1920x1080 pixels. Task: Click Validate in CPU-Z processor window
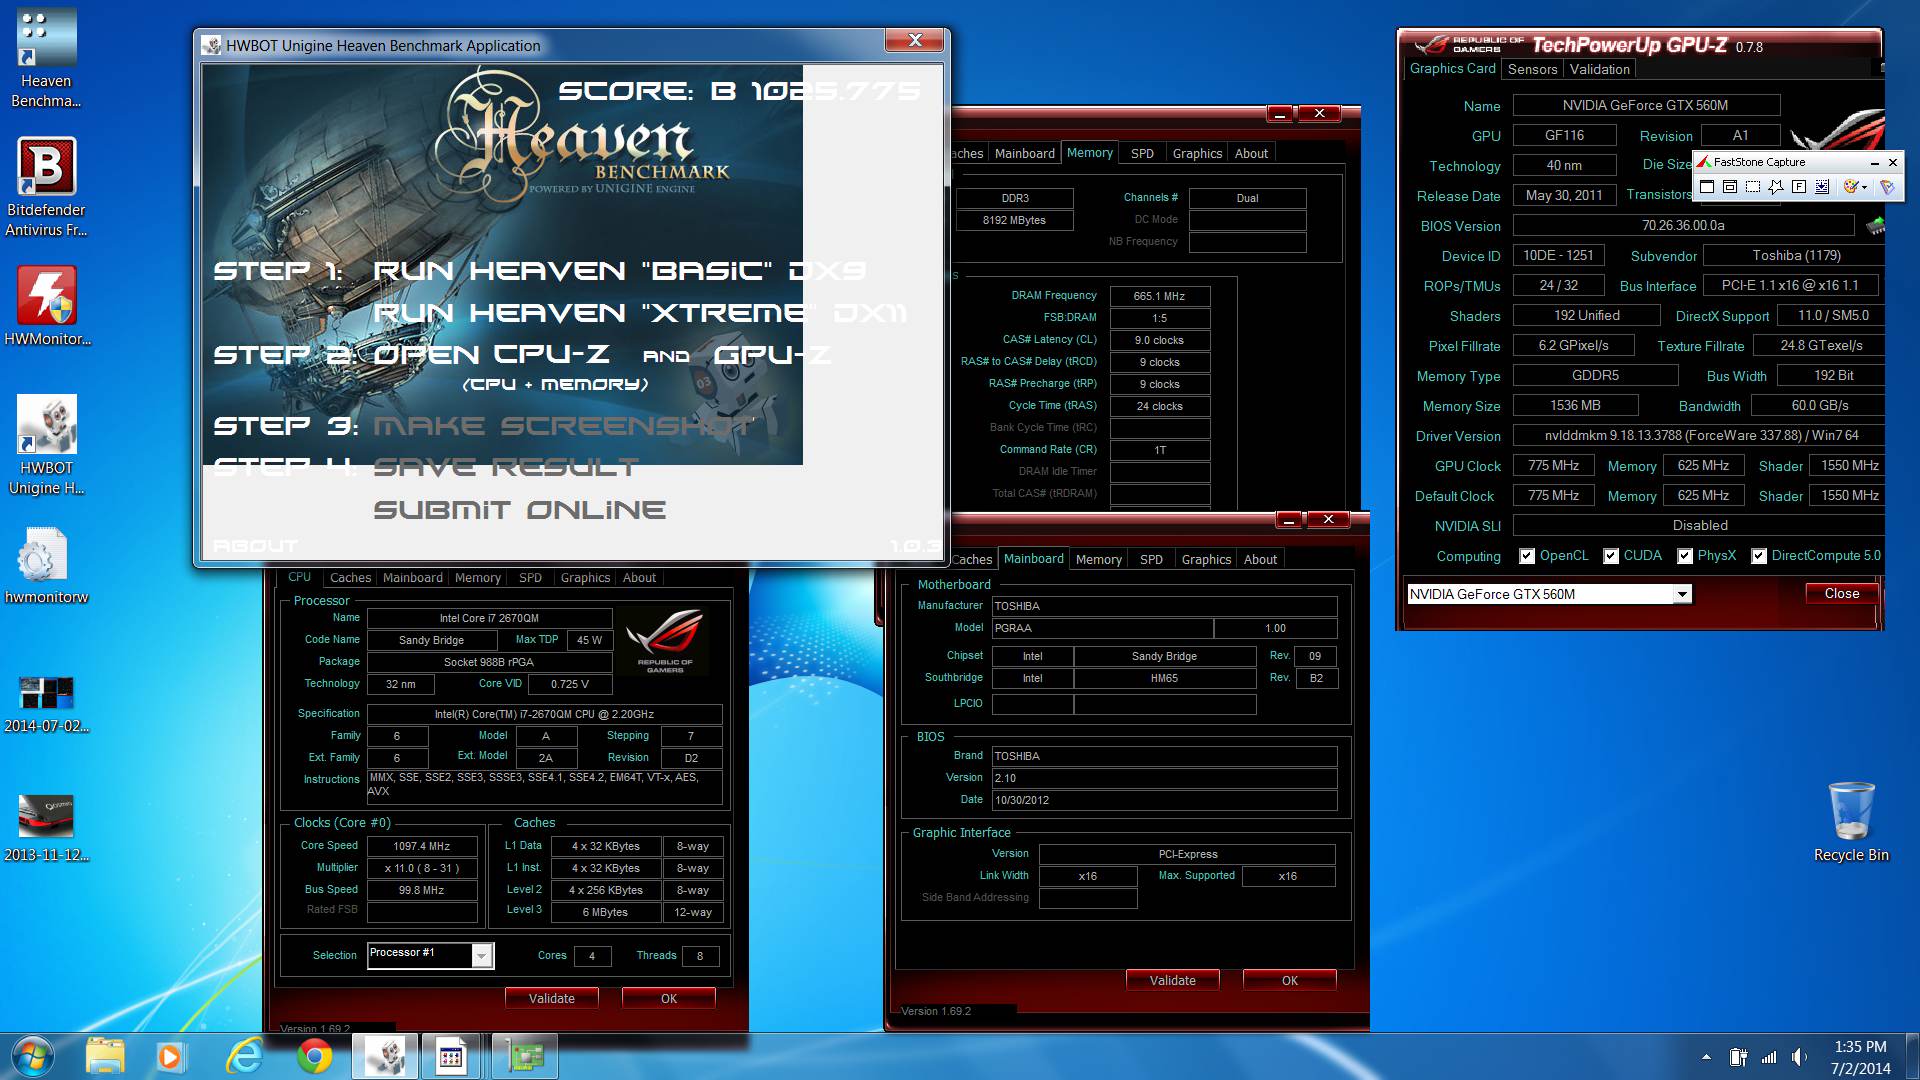[x=551, y=998]
